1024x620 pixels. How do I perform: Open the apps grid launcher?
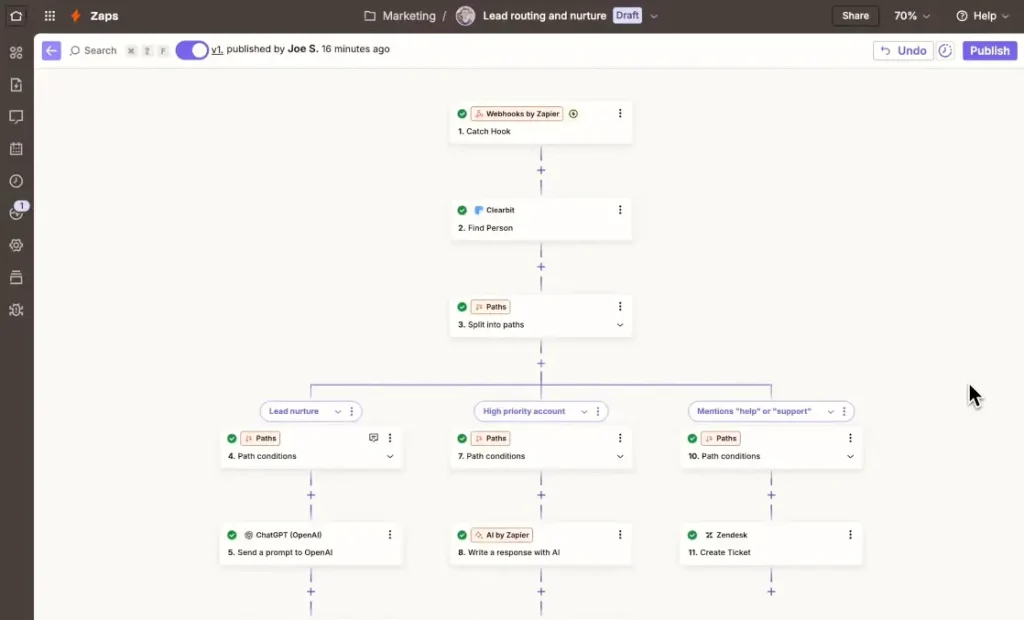50,16
